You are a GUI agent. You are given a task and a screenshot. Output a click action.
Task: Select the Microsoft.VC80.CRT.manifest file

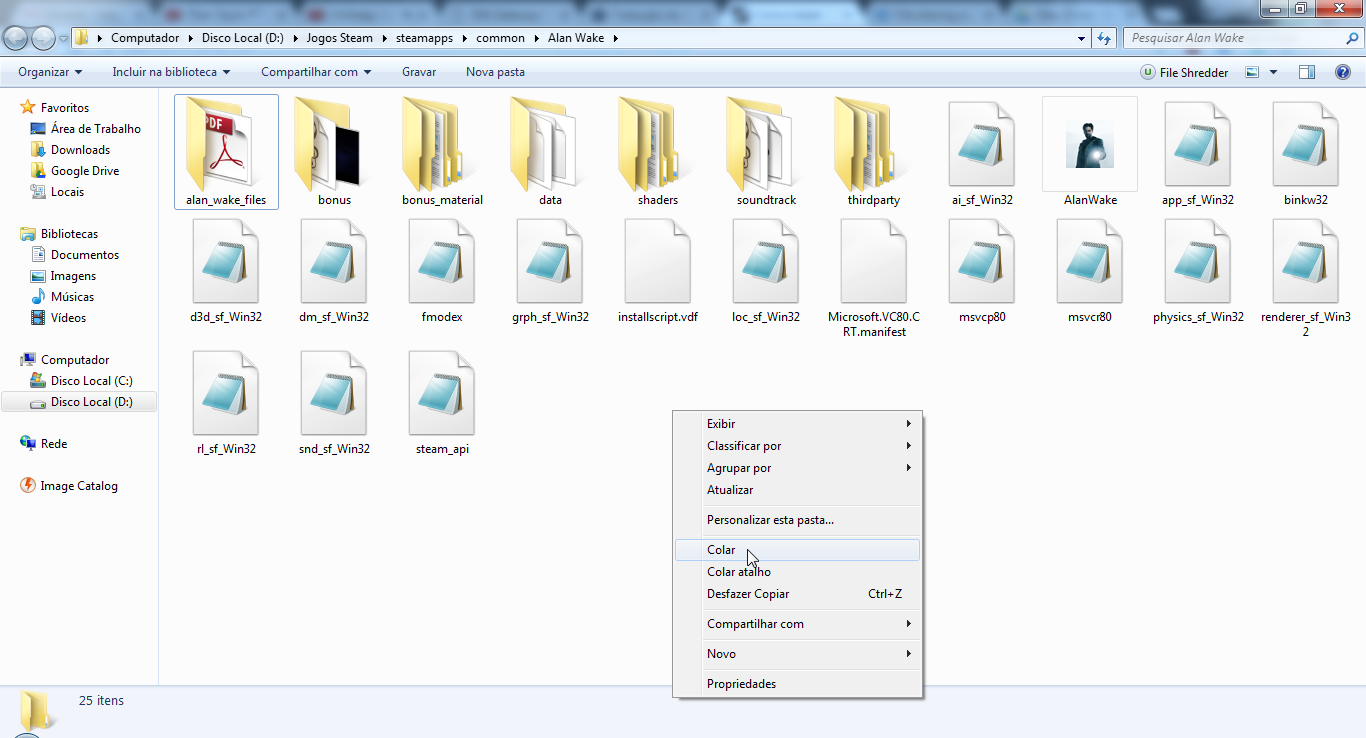(x=874, y=277)
